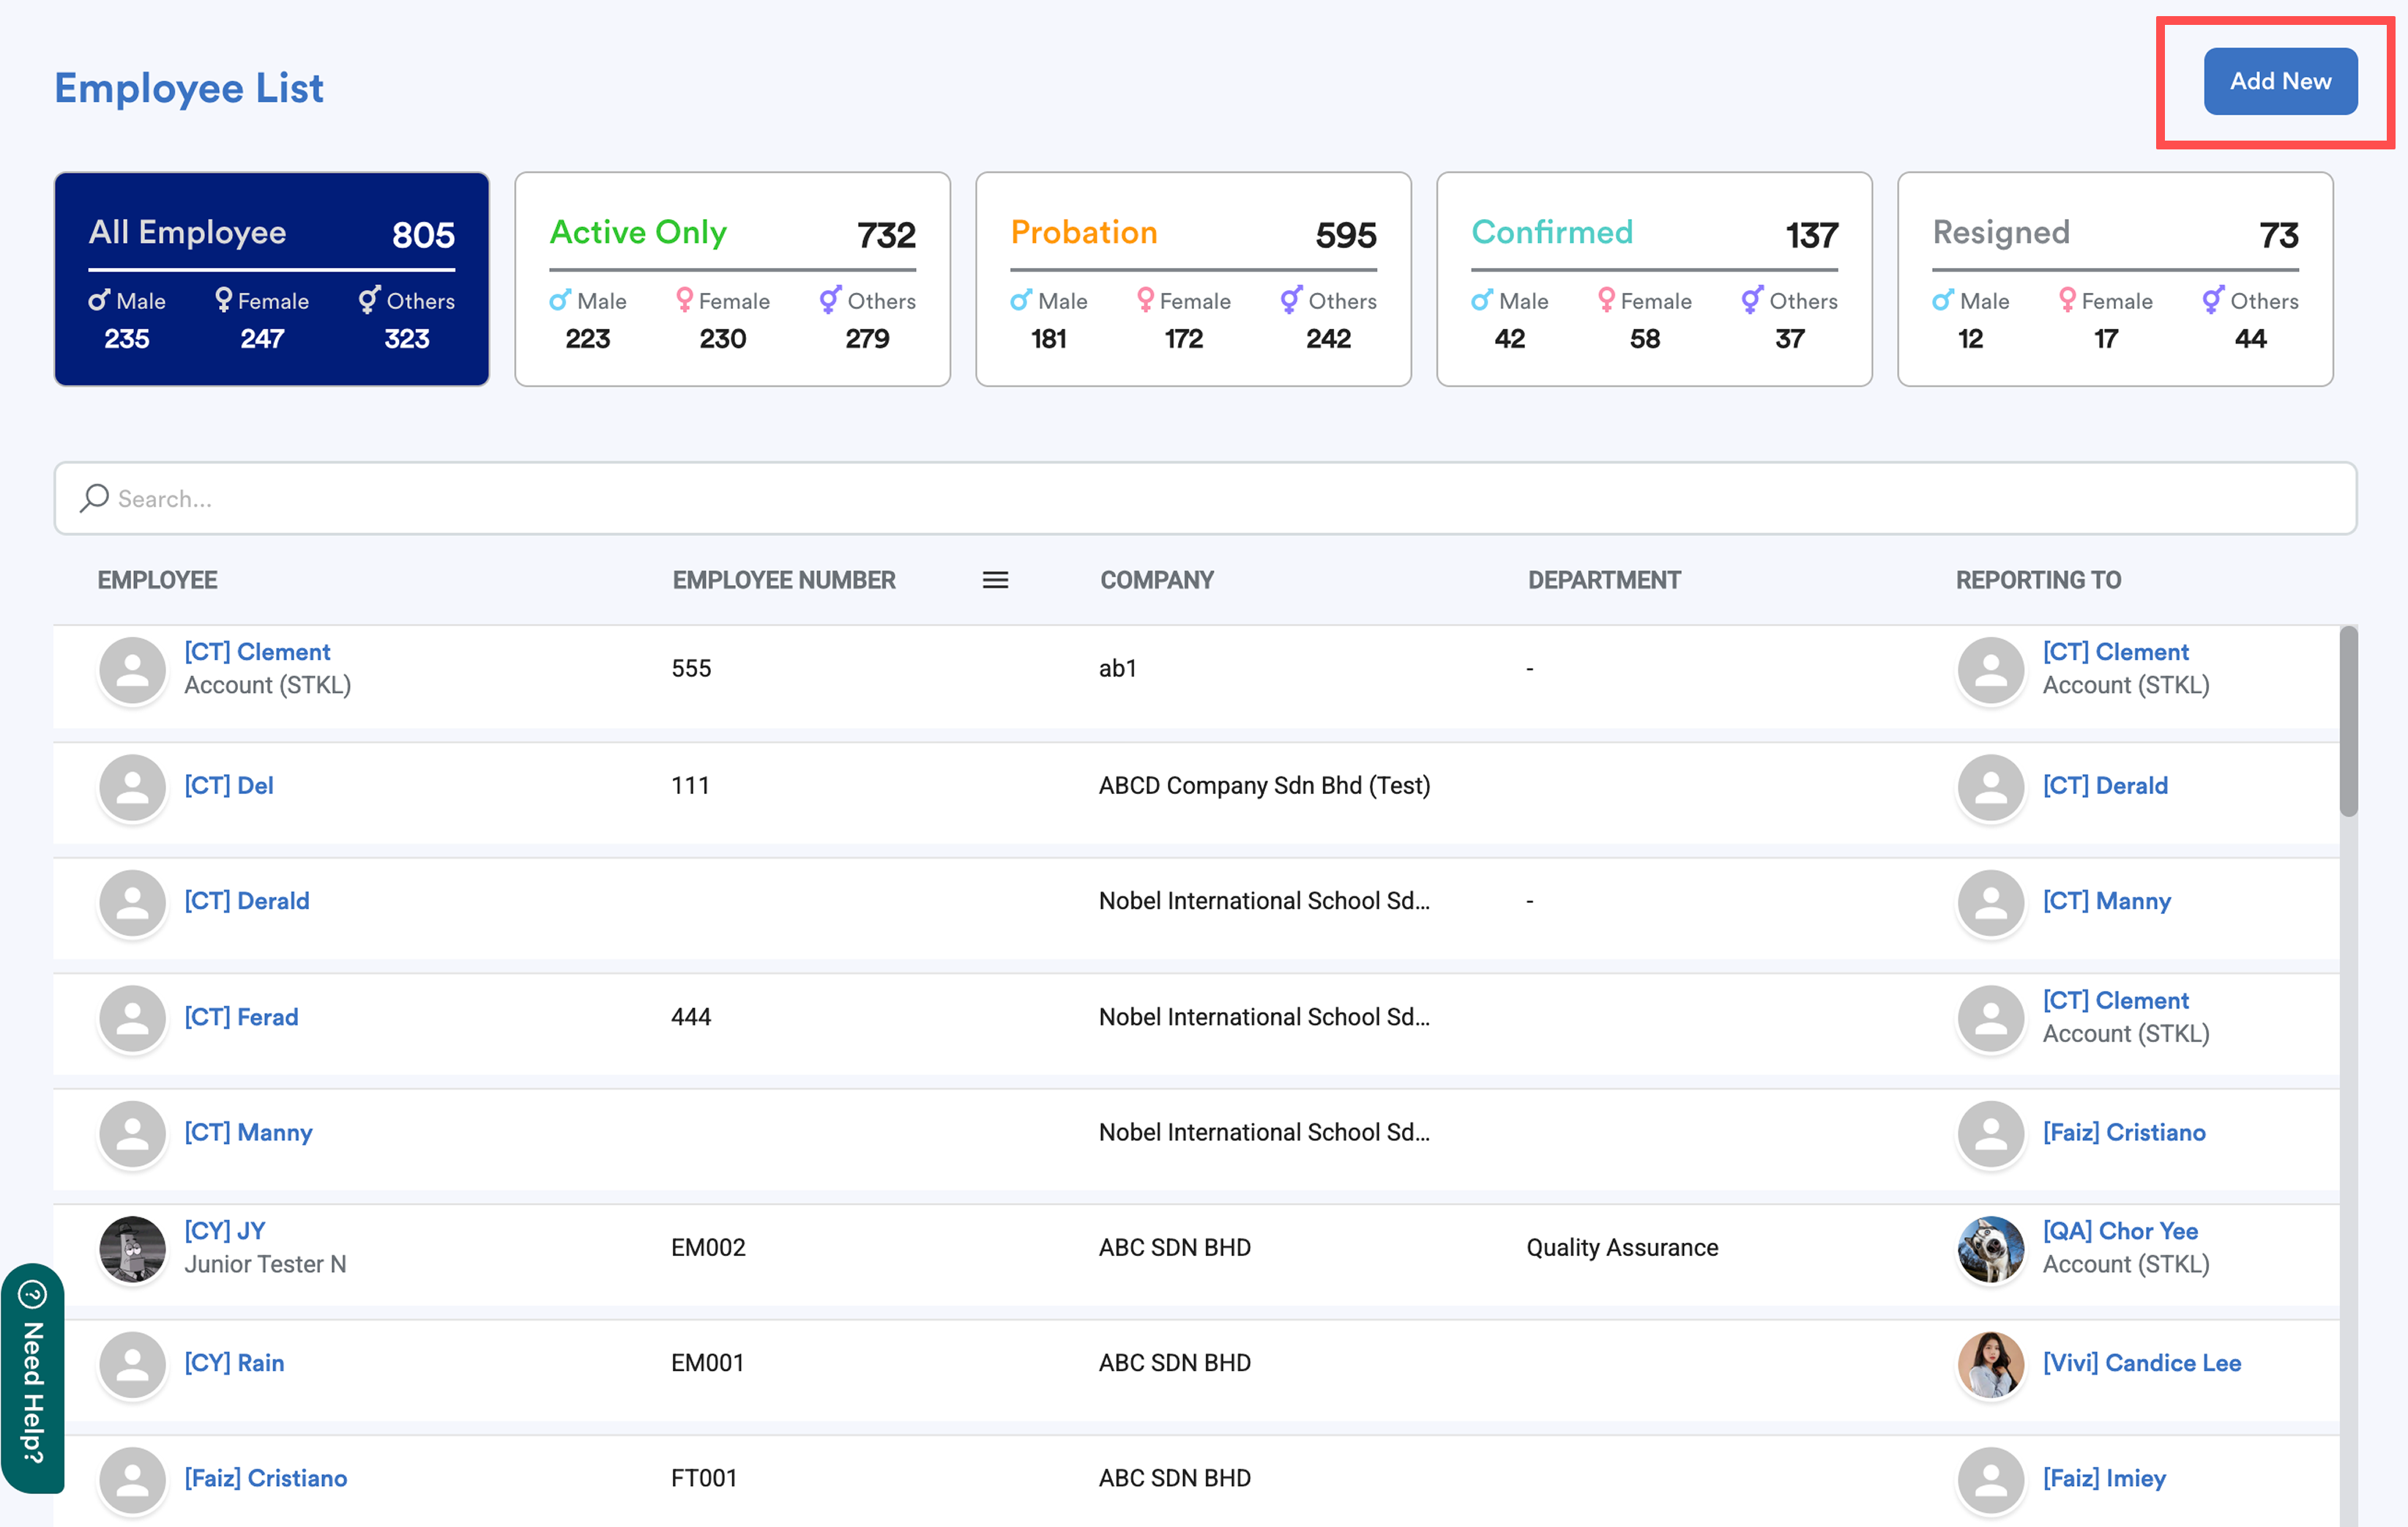This screenshot has width=2408, height=1527.
Task: Click the male icon in All Employee card
Action: (98, 300)
